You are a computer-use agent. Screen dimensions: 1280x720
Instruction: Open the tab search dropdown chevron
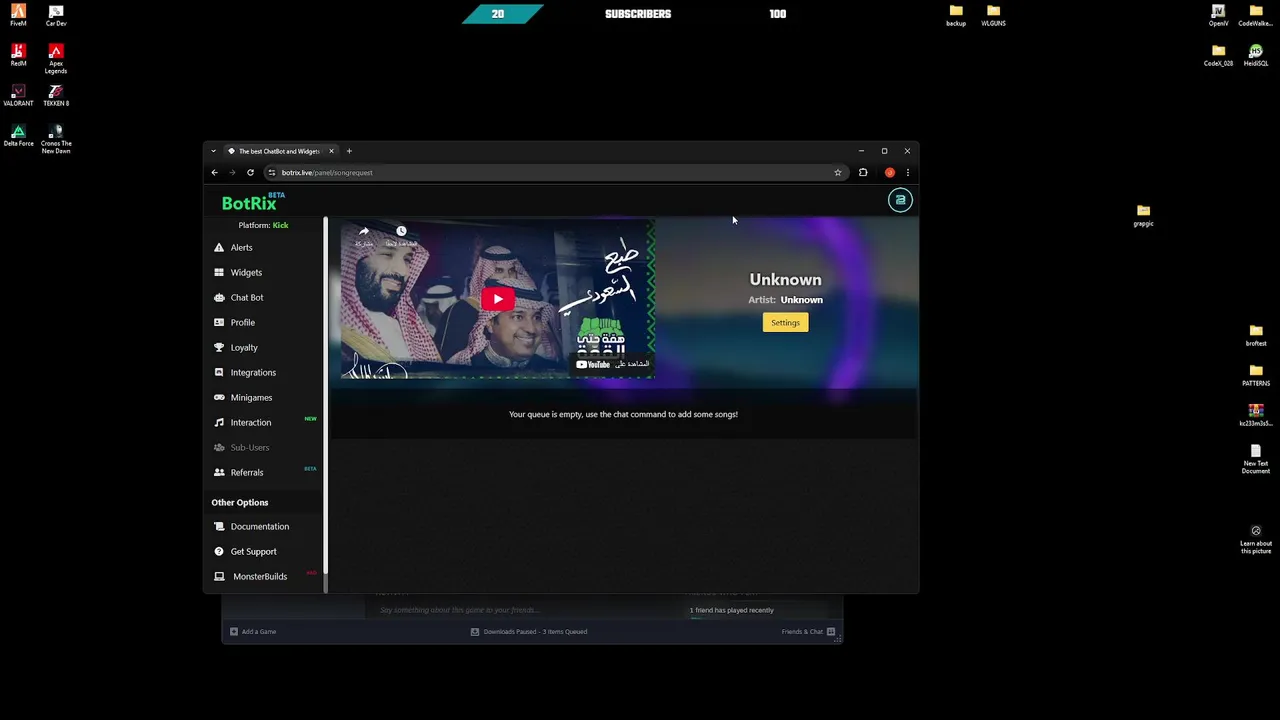click(x=213, y=151)
